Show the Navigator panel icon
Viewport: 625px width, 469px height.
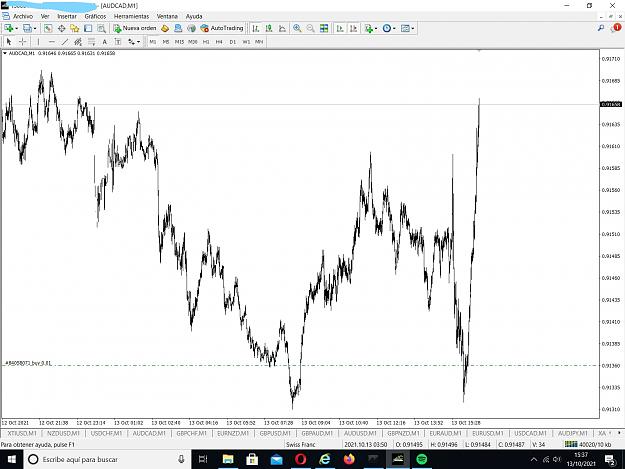[x=75, y=28]
